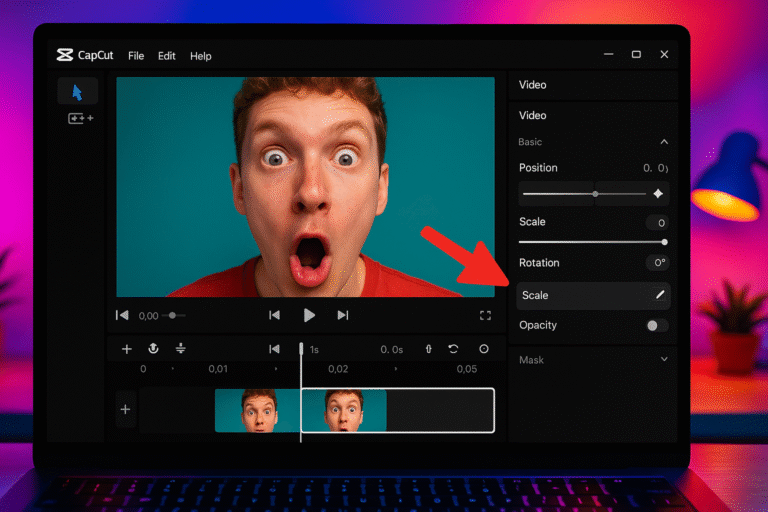Image resolution: width=768 pixels, height=512 pixels.
Task: Click the loop/refresh icon in timeline toolbar
Action: pyautogui.click(x=454, y=349)
